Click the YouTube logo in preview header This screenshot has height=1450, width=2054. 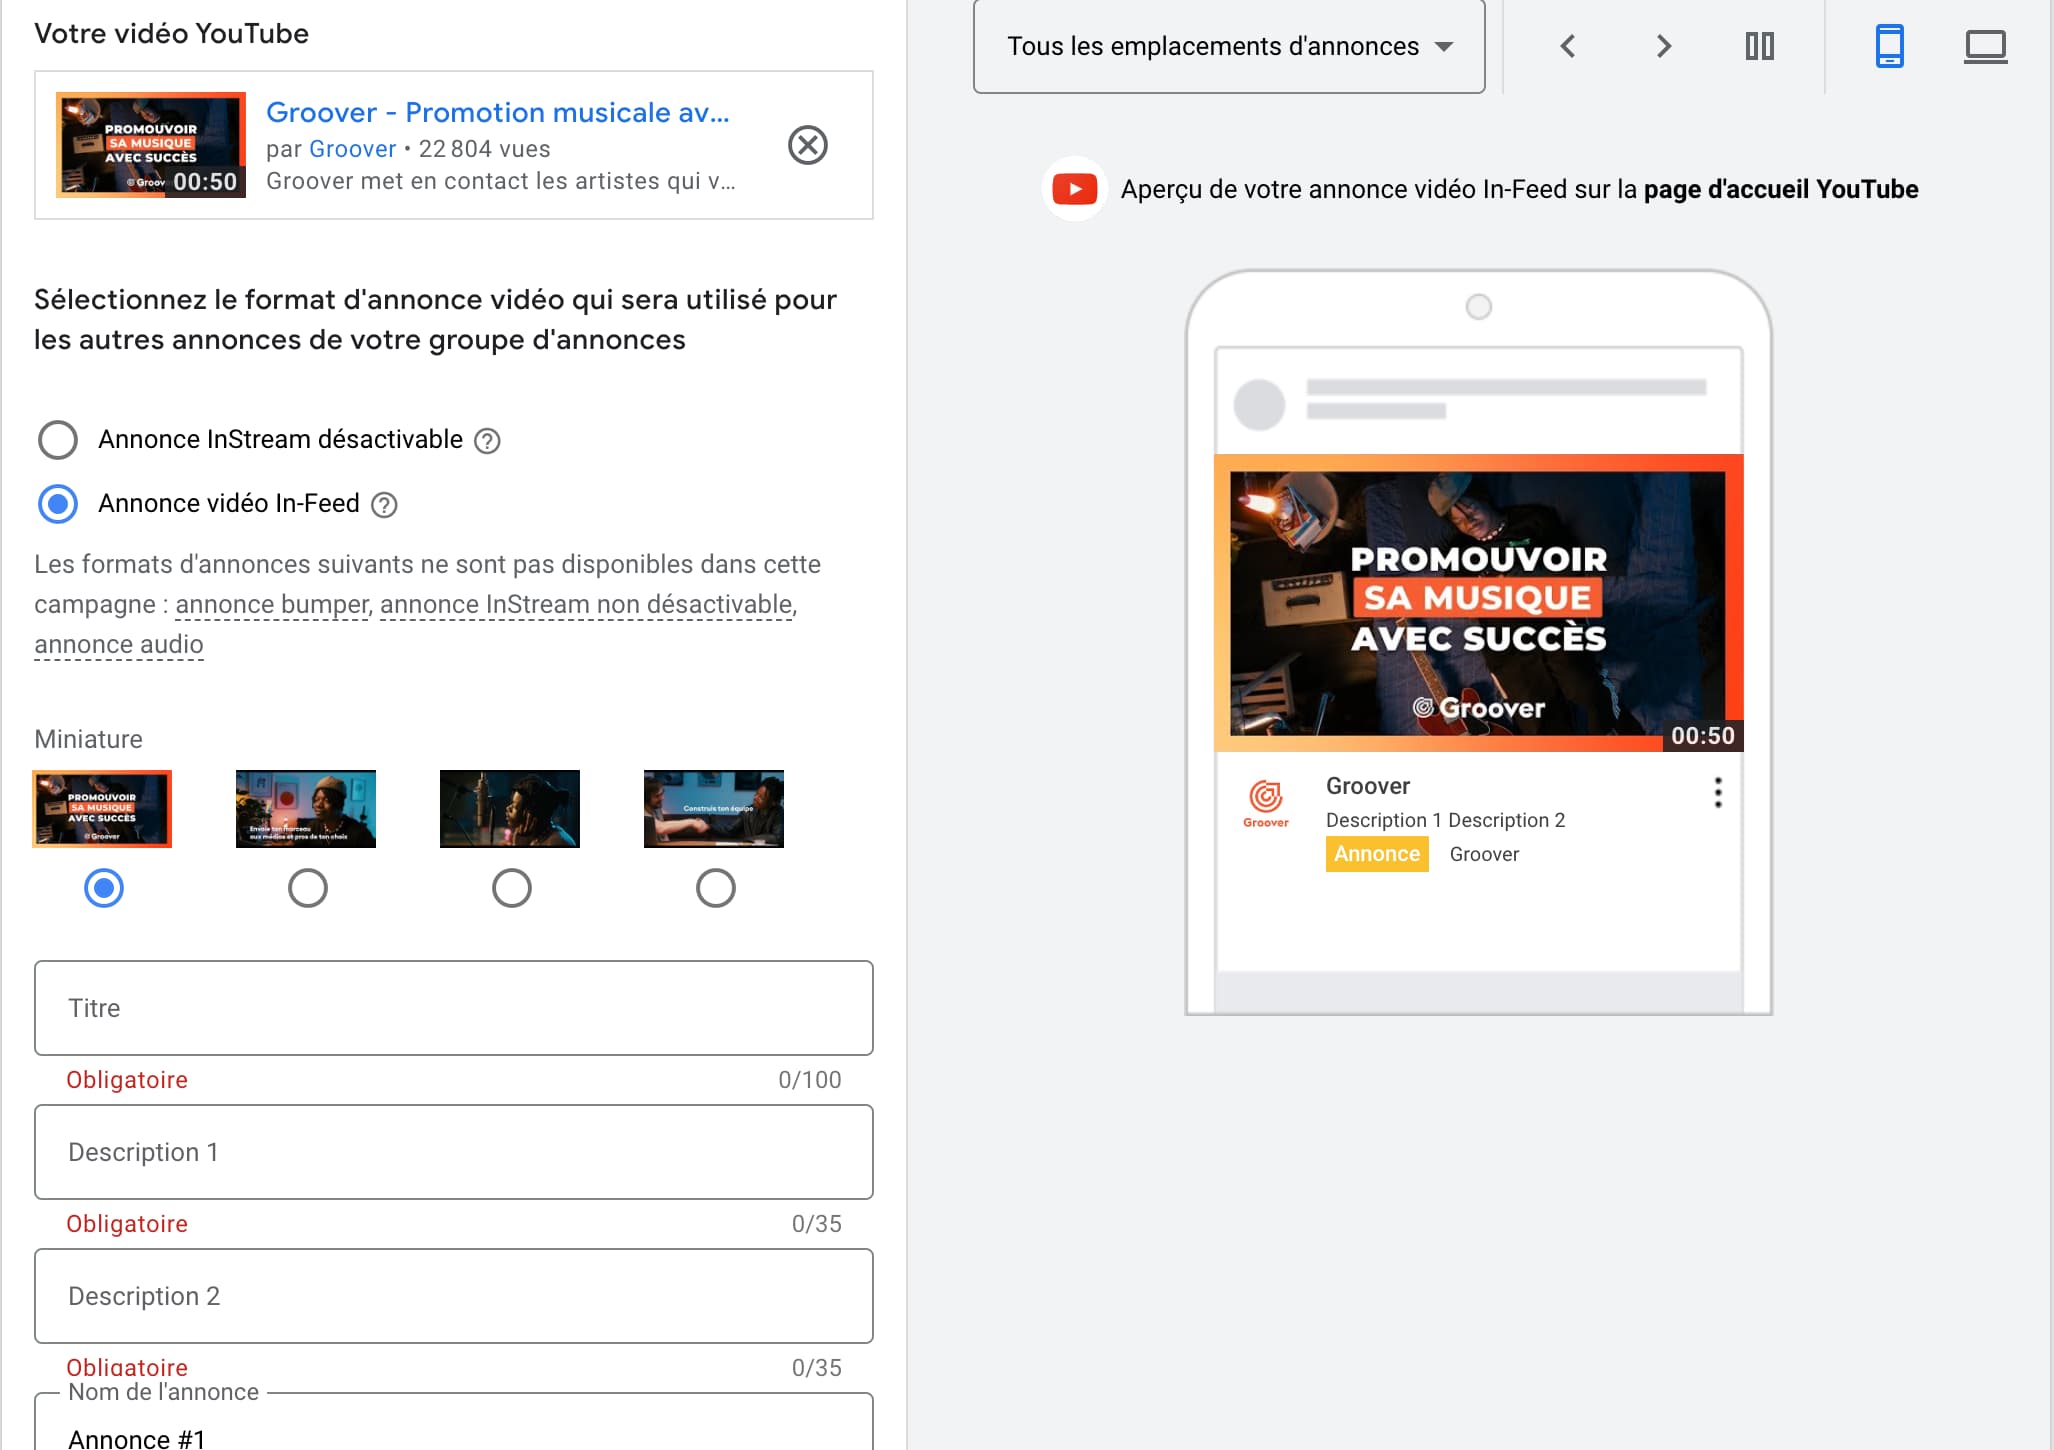[x=1075, y=189]
